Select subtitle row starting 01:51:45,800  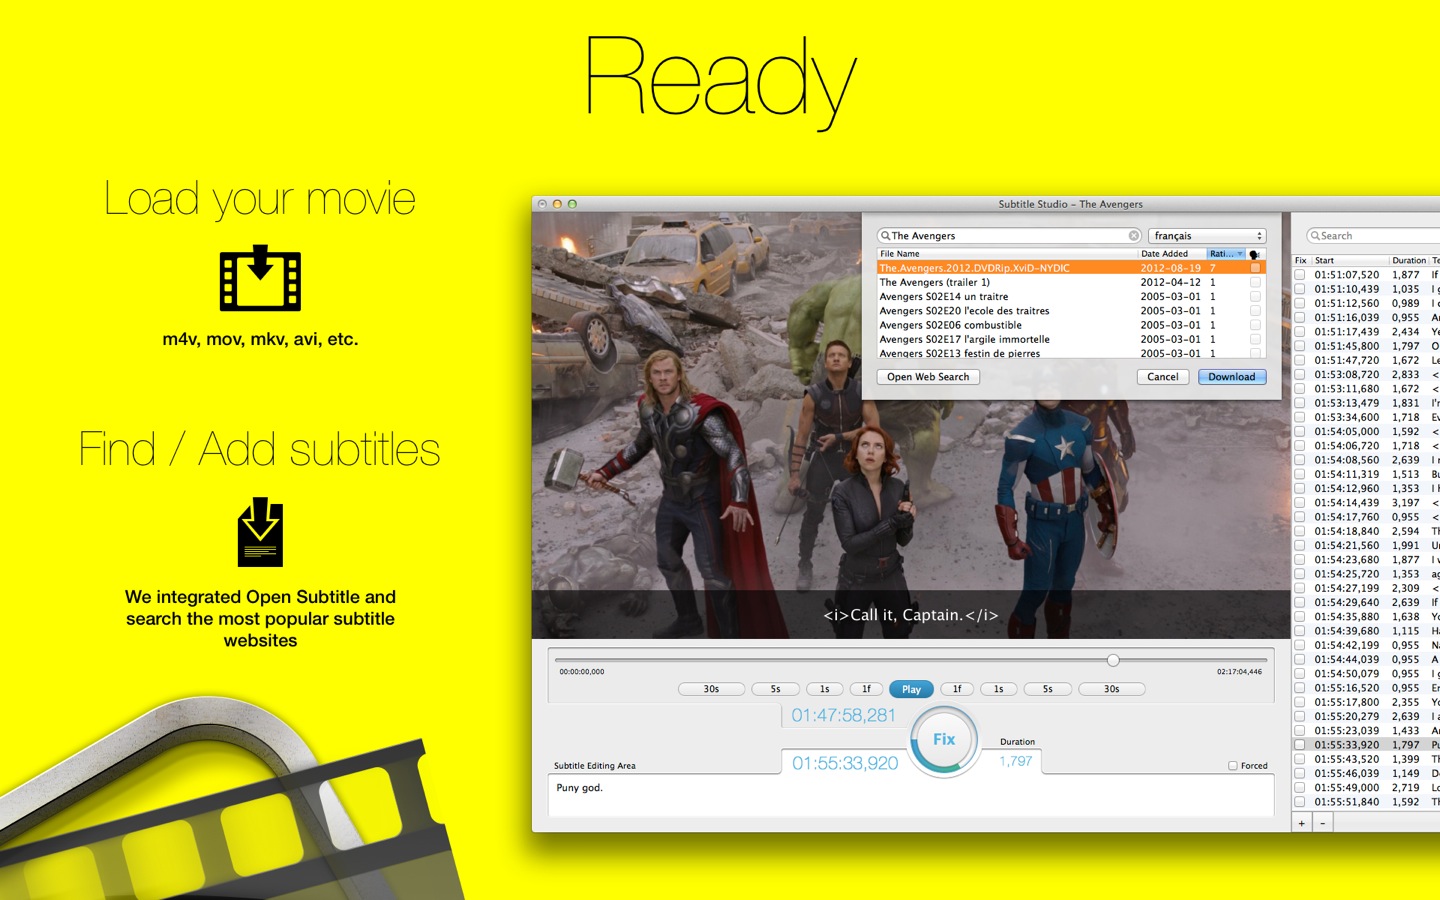1366,346
